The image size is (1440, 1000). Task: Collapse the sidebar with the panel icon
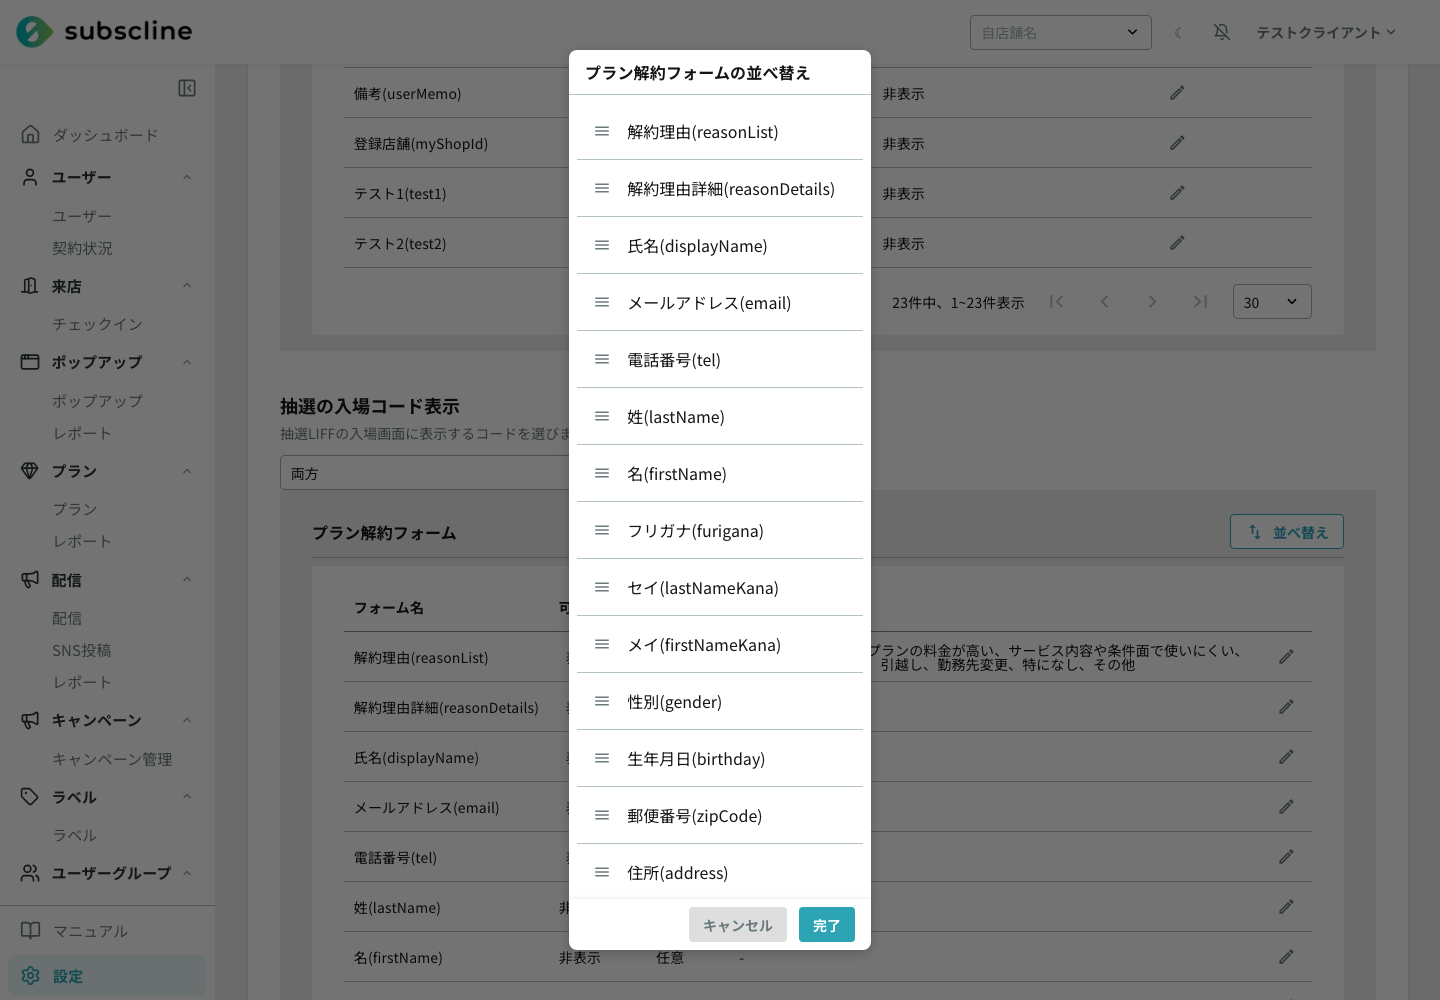coord(187,88)
